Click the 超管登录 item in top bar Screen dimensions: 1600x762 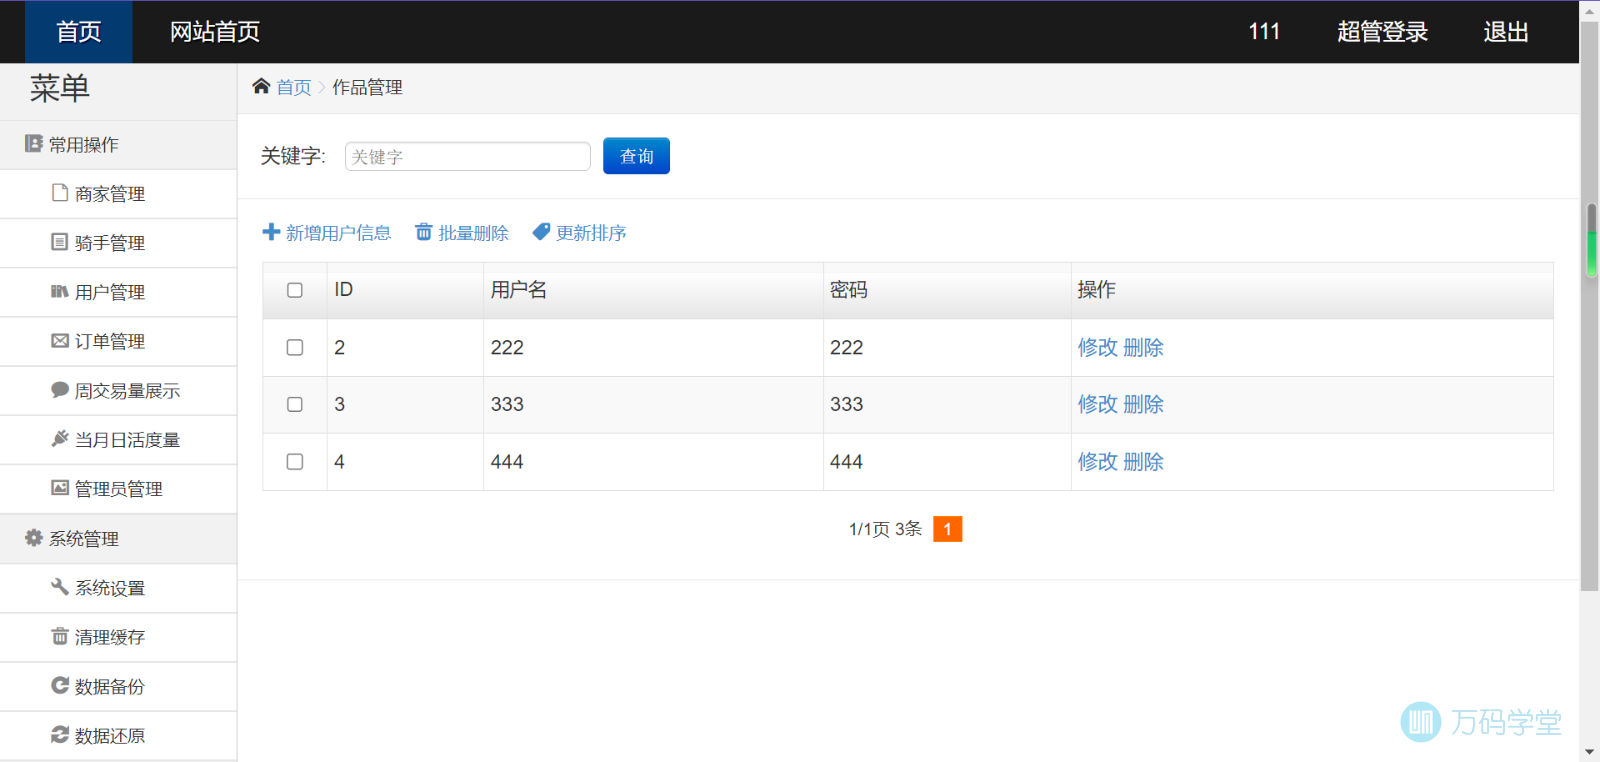pyautogui.click(x=1382, y=32)
